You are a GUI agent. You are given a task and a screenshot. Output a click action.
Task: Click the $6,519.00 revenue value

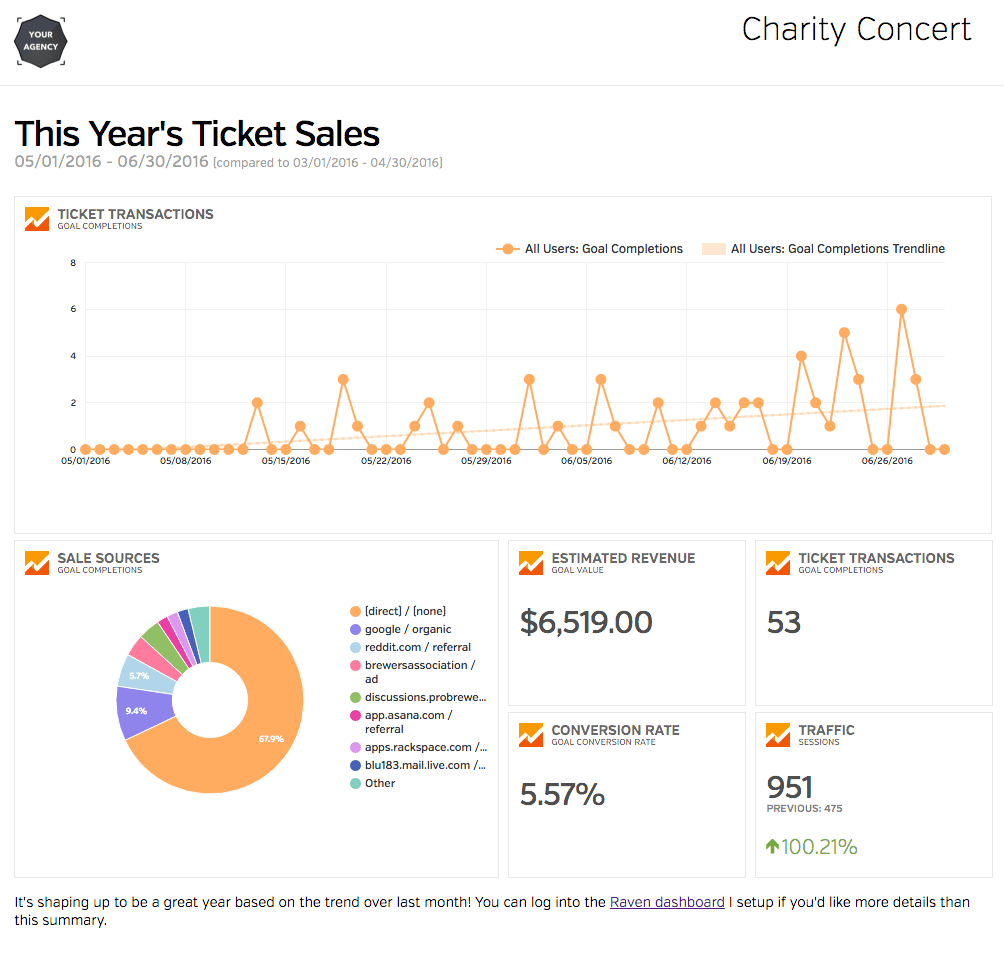pyautogui.click(x=586, y=622)
